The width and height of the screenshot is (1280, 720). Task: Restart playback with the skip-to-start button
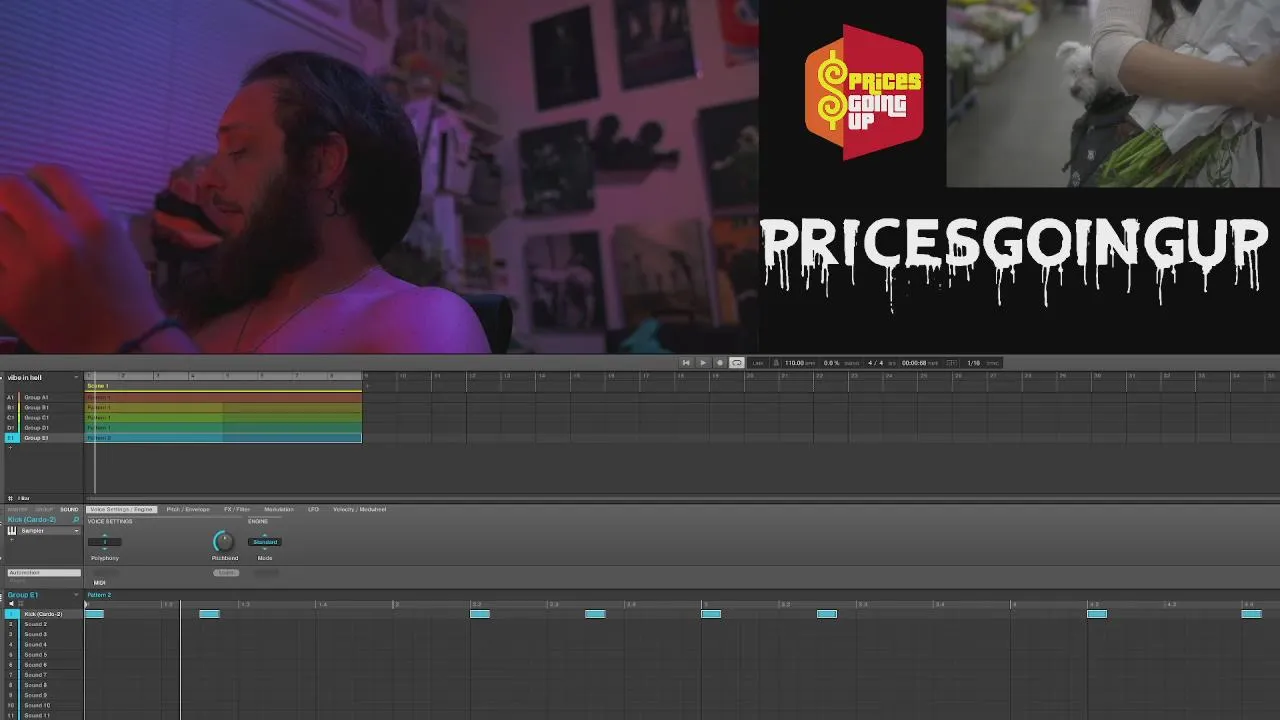pos(686,363)
